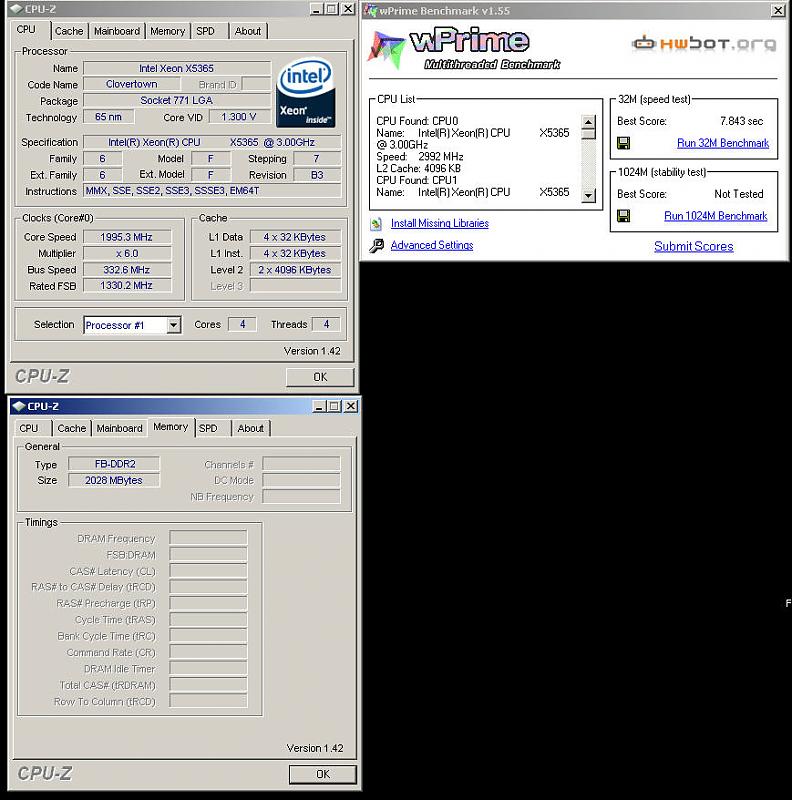This screenshot has width=792, height=800.
Task: Click the Run 32M Benchmark link
Action: [x=723, y=143]
